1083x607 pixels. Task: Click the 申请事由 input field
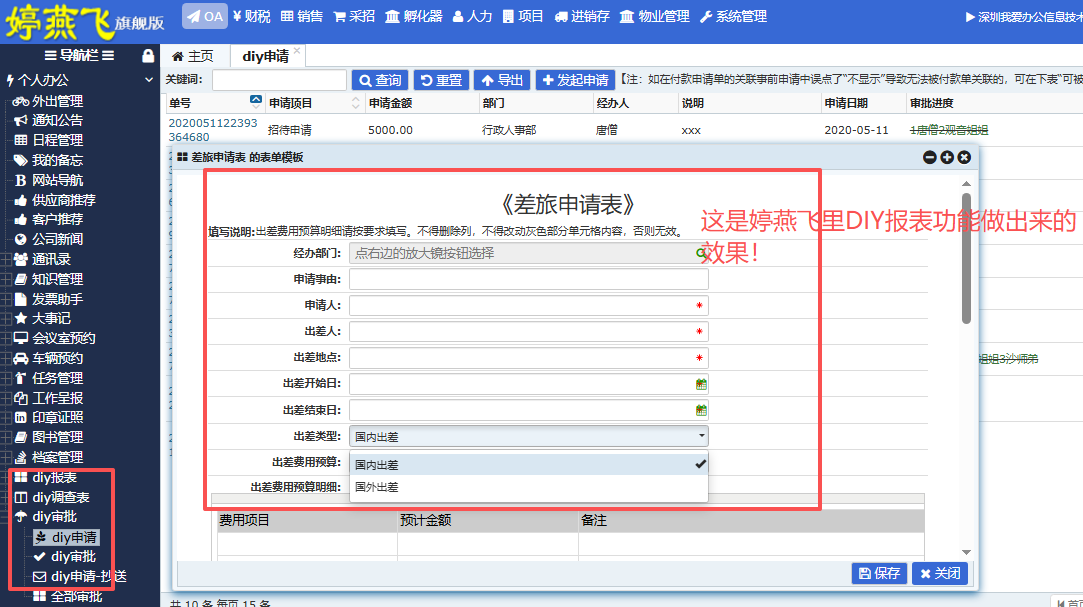click(x=528, y=279)
